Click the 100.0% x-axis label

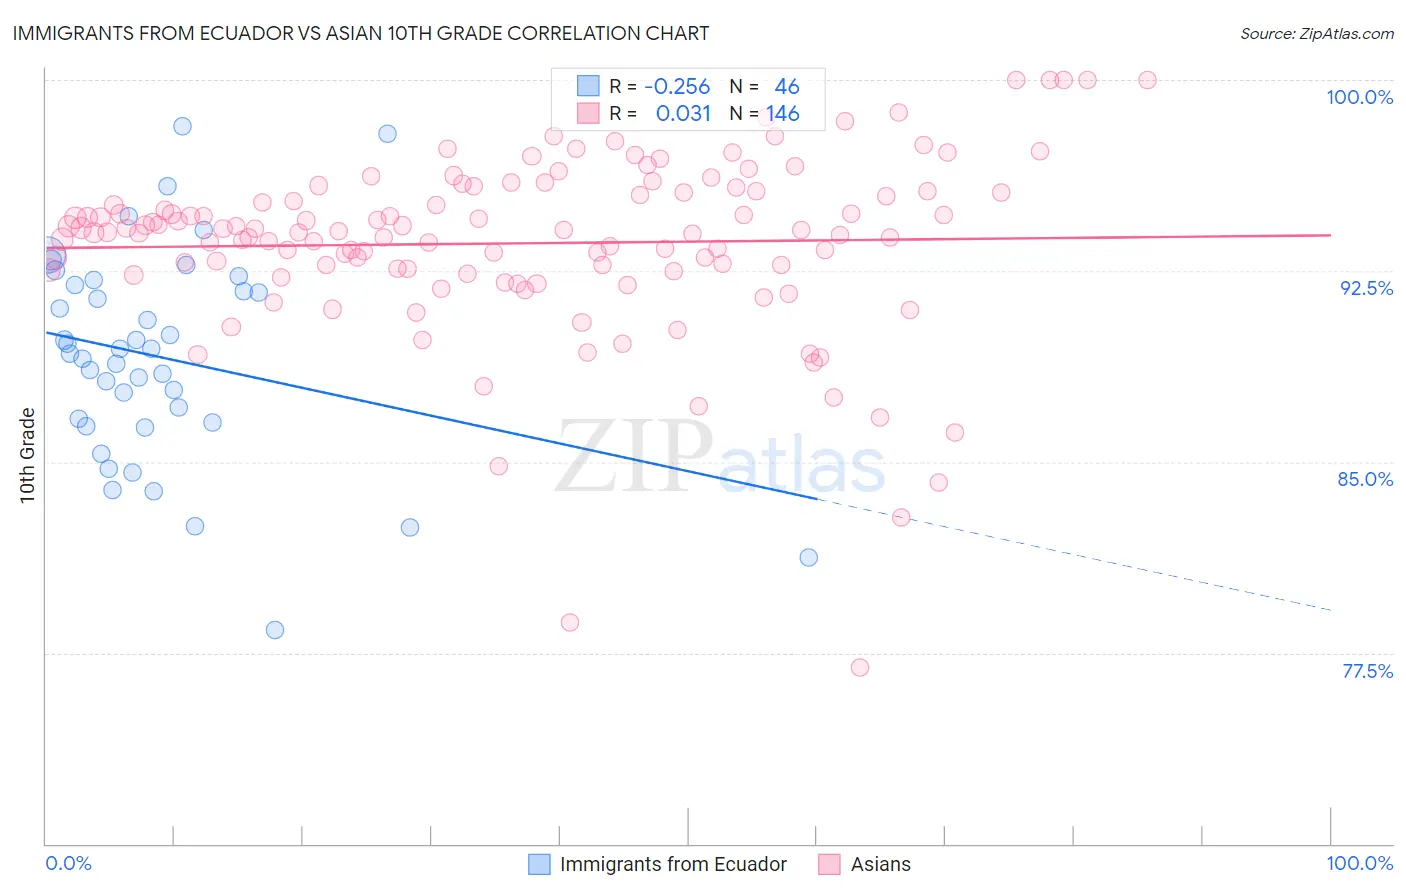(1360, 863)
